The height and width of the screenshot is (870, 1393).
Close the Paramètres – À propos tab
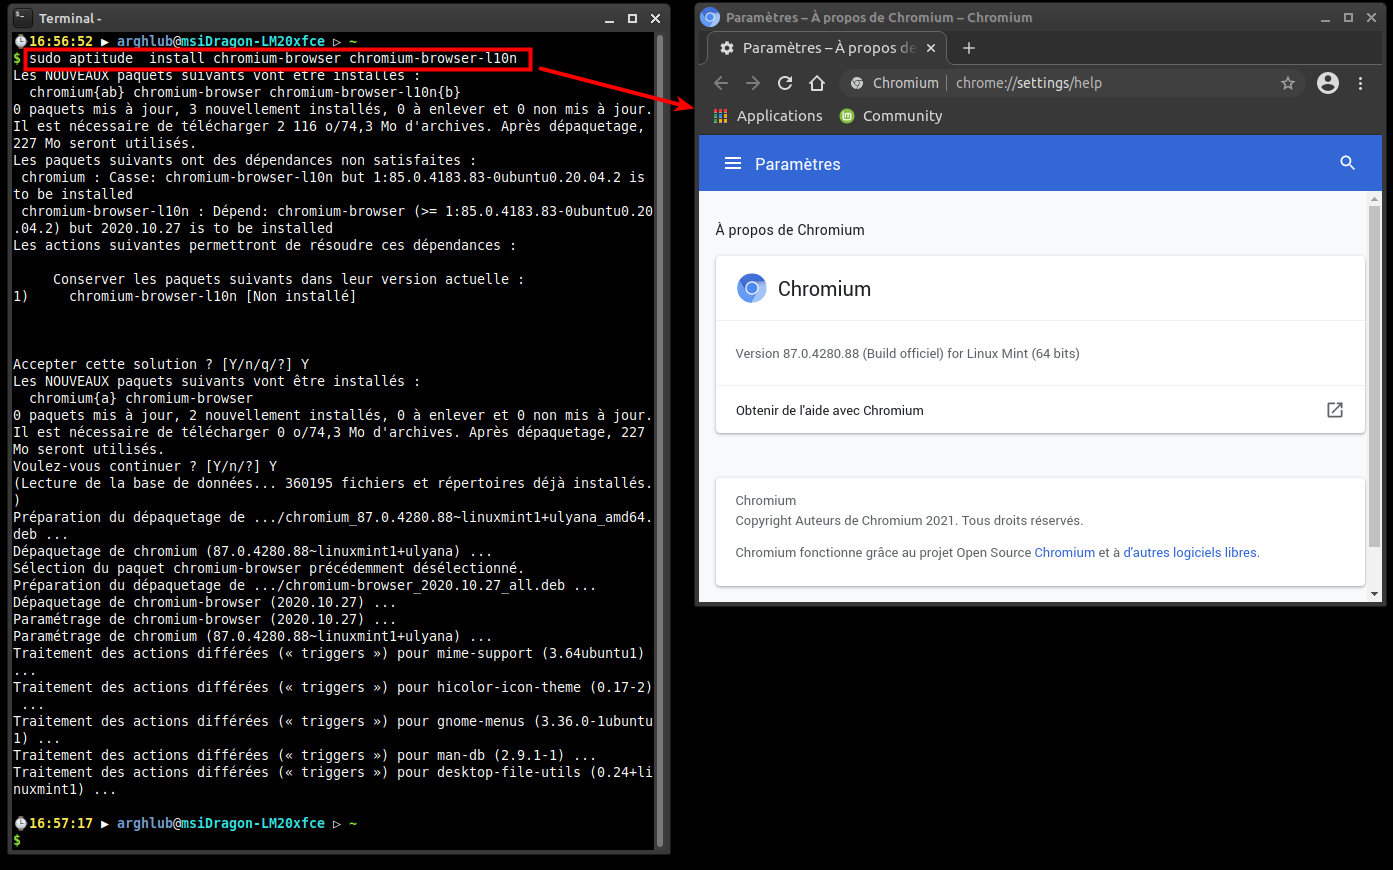pyautogui.click(x=931, y=48)
